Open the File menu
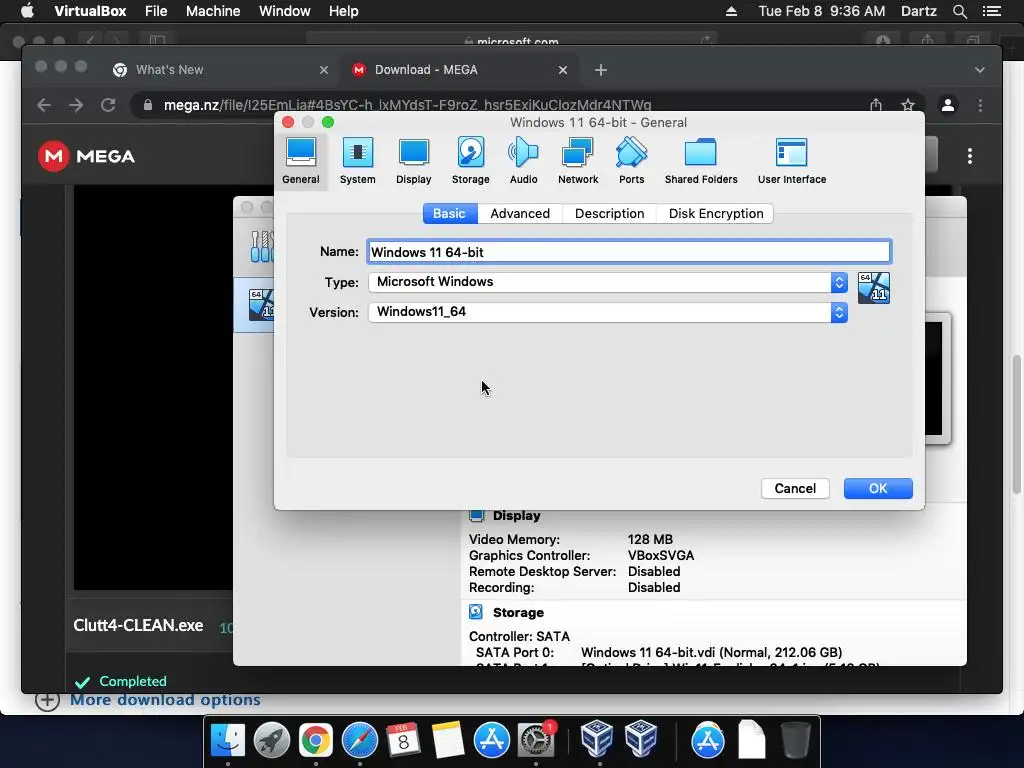1024x768 pixels. click(156, 11)
